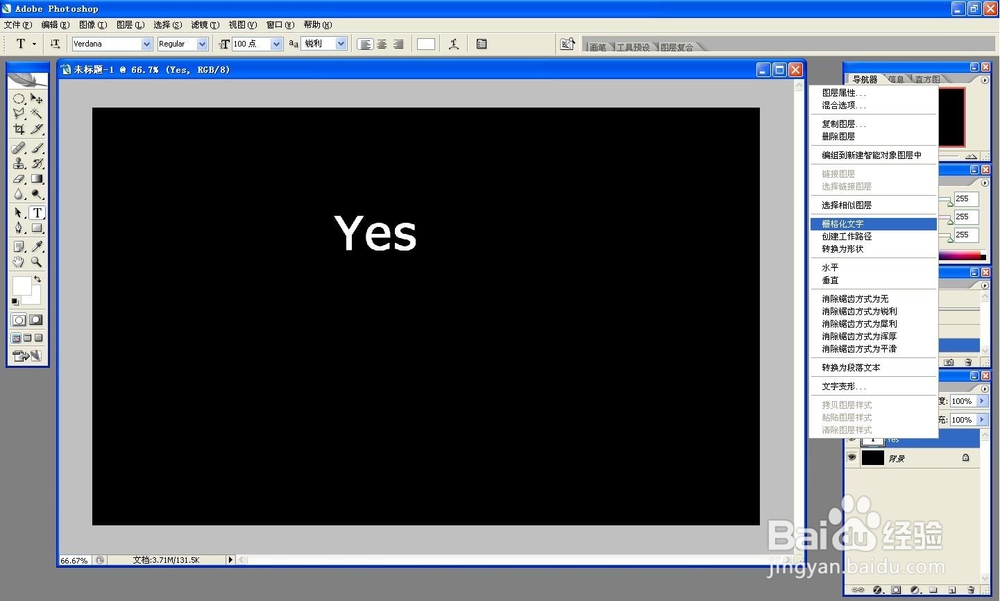Viewport: 1000px width, 601px height.
Task: Select the Hand tool
Action: point(18,262)
